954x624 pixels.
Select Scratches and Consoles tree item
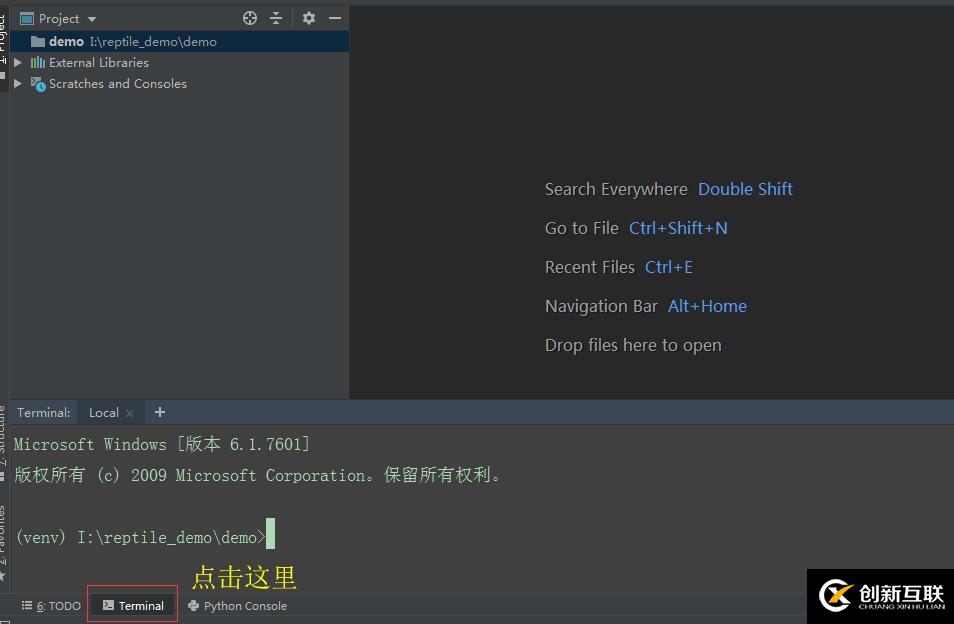[117, 83]
